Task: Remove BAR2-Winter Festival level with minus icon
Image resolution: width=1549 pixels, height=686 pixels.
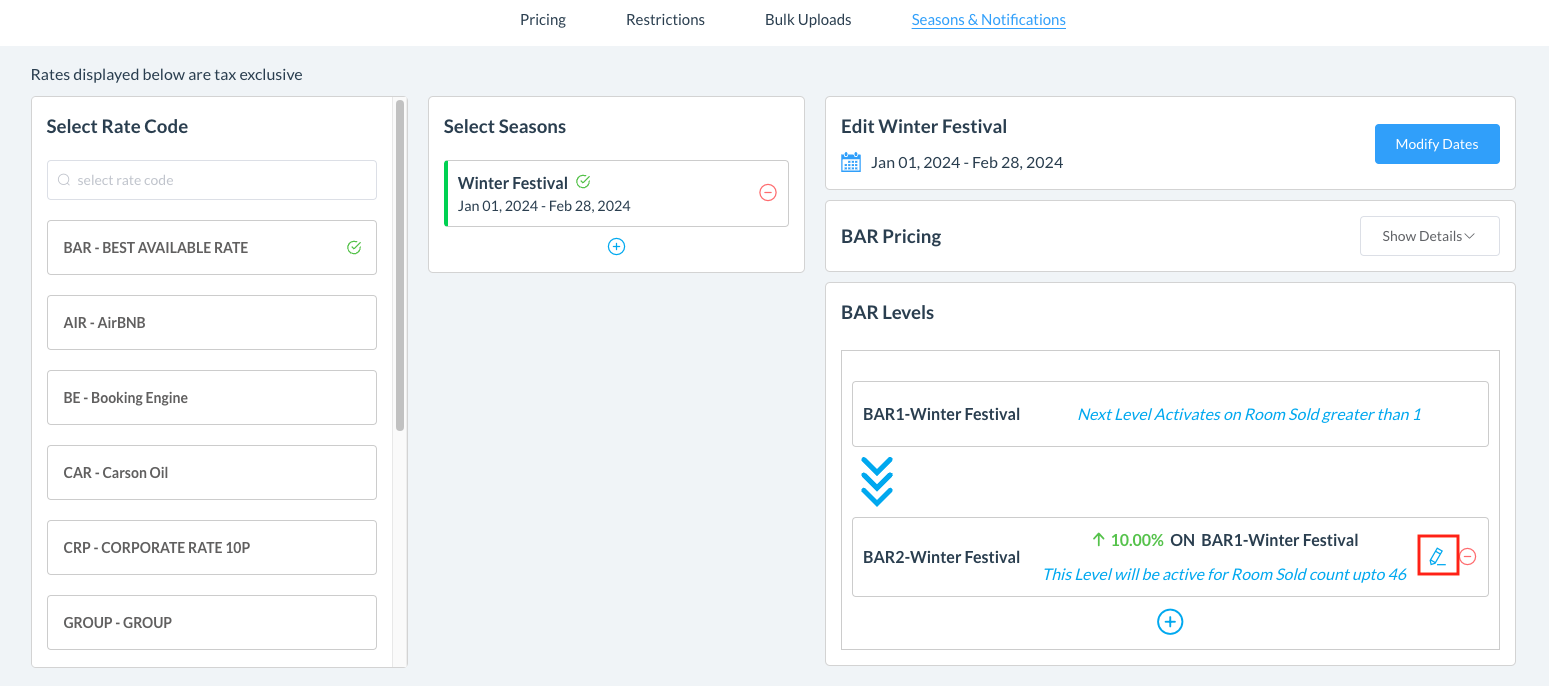Action: pos(1468,557)
